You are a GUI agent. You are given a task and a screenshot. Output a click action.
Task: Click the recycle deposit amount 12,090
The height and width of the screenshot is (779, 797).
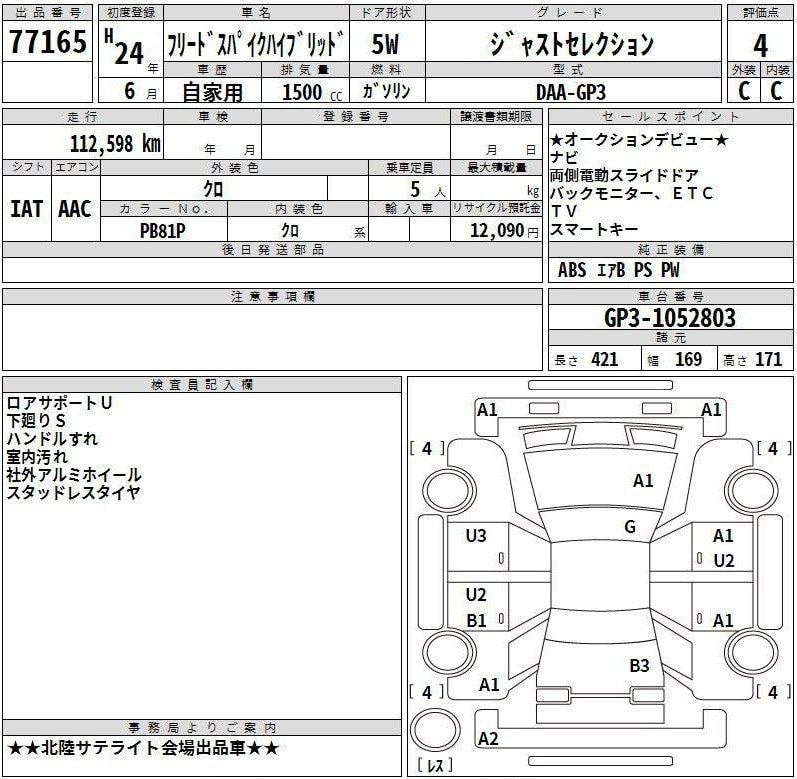pyautogui.click(x=496, y=230)
